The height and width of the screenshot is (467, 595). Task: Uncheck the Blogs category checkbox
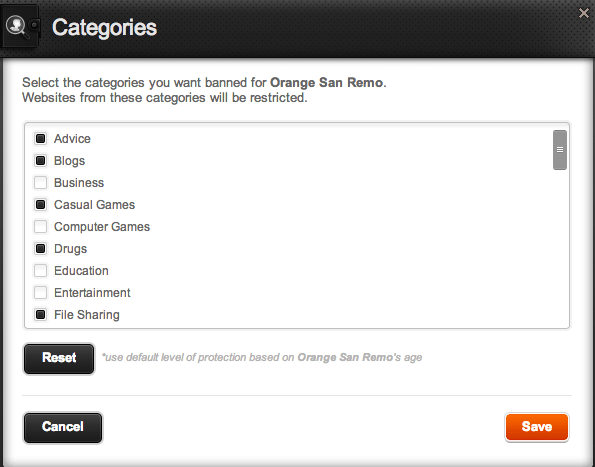[x=41, y=160]
